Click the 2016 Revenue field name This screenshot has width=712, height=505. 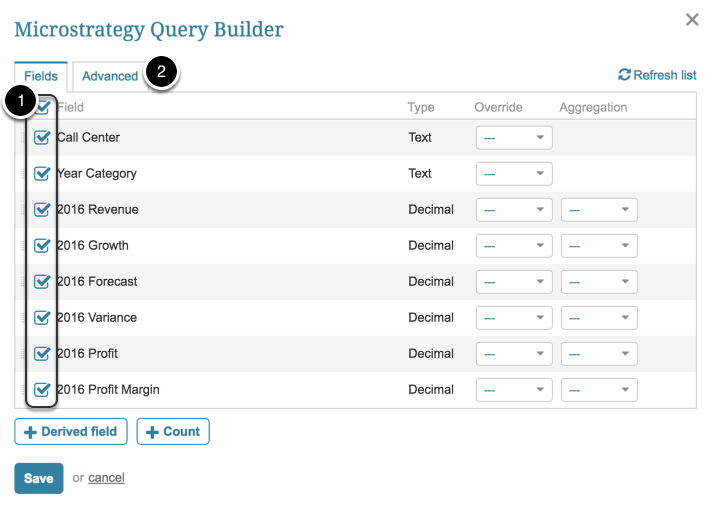point(98,209)
